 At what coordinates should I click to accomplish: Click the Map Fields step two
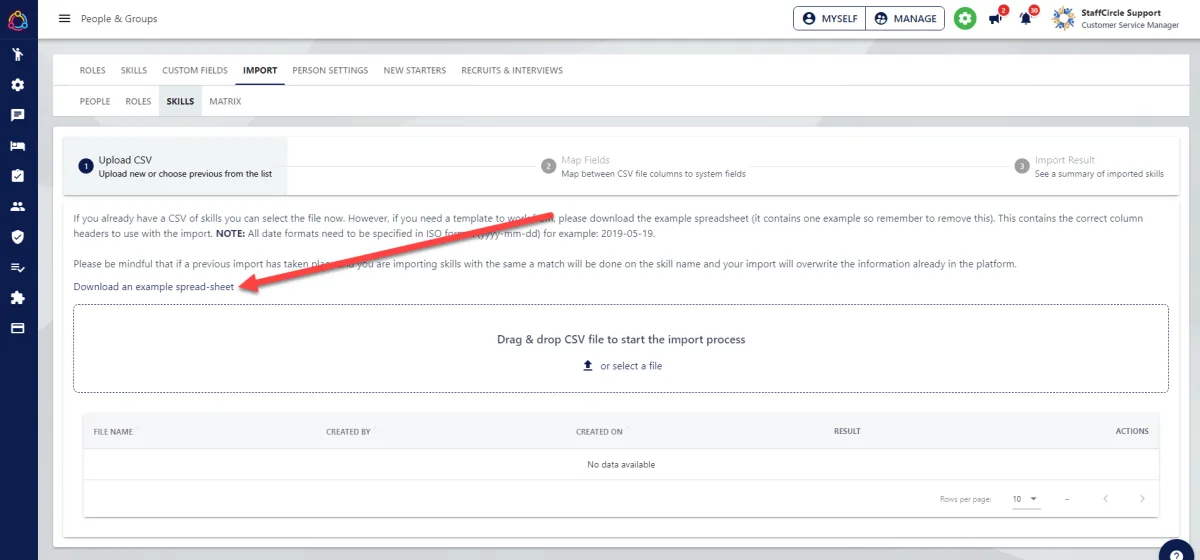(644, 166)
